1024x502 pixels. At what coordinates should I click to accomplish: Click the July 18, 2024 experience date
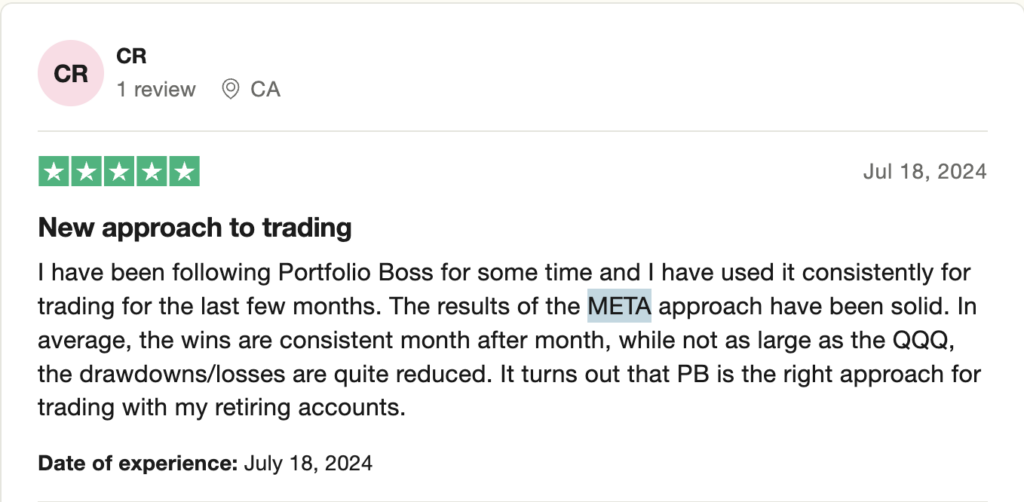(x=308, y=463)
